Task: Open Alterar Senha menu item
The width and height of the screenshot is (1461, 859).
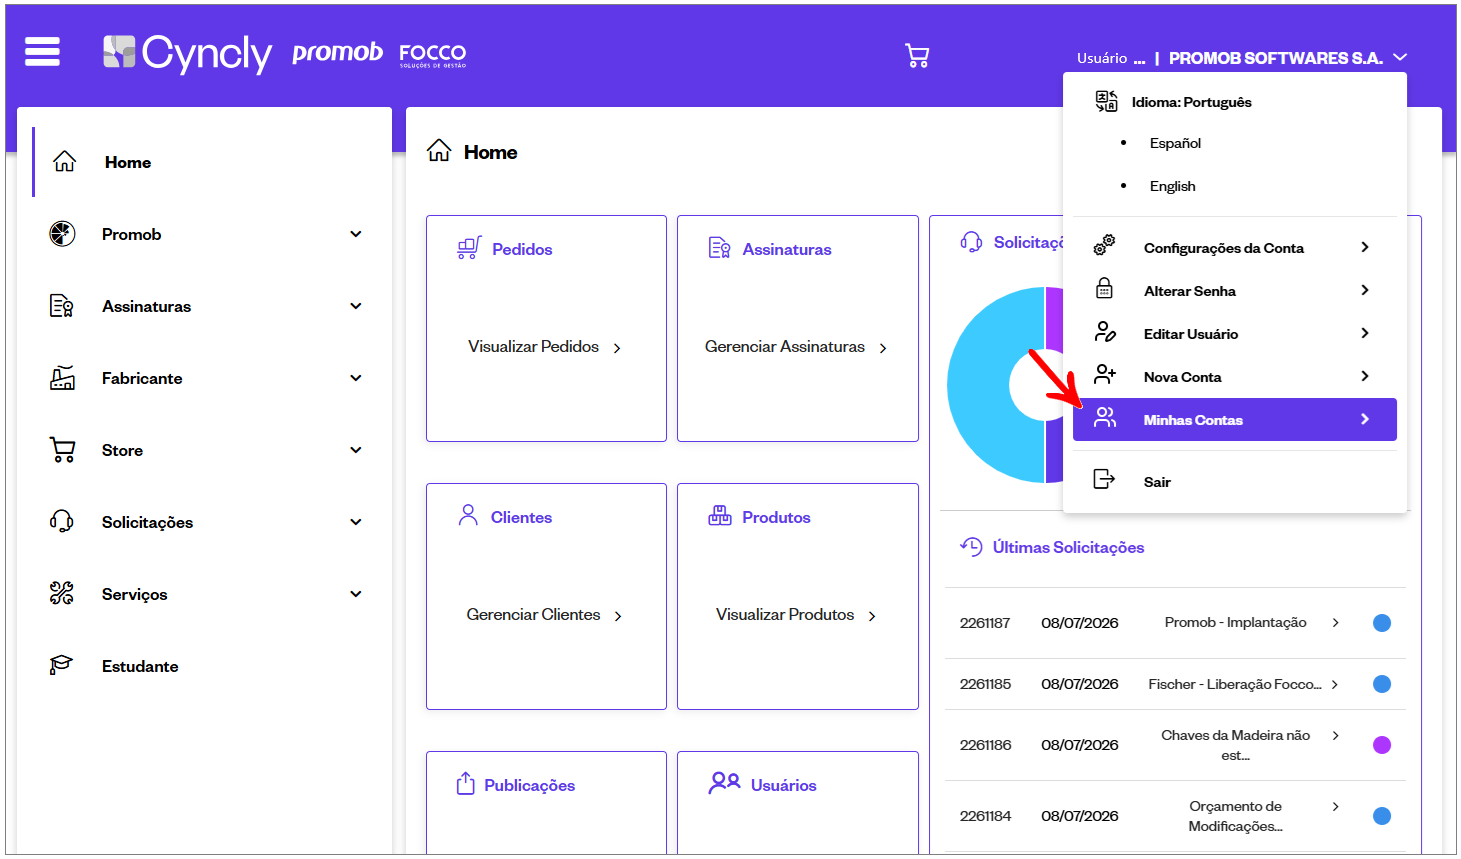Action: [x=1235, y=290]
